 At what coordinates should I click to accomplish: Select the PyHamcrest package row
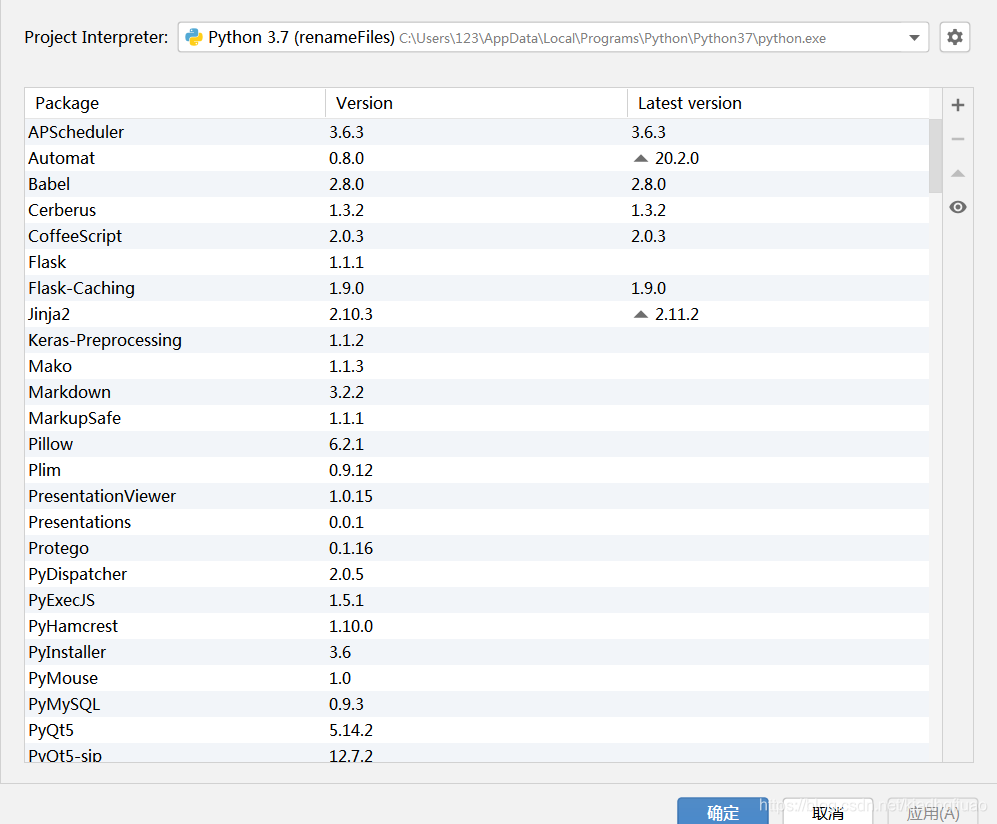tap(477, 627)
